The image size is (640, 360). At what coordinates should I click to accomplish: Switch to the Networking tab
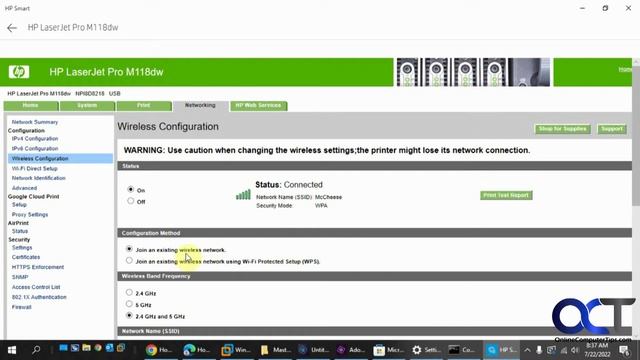coord(200,106)
